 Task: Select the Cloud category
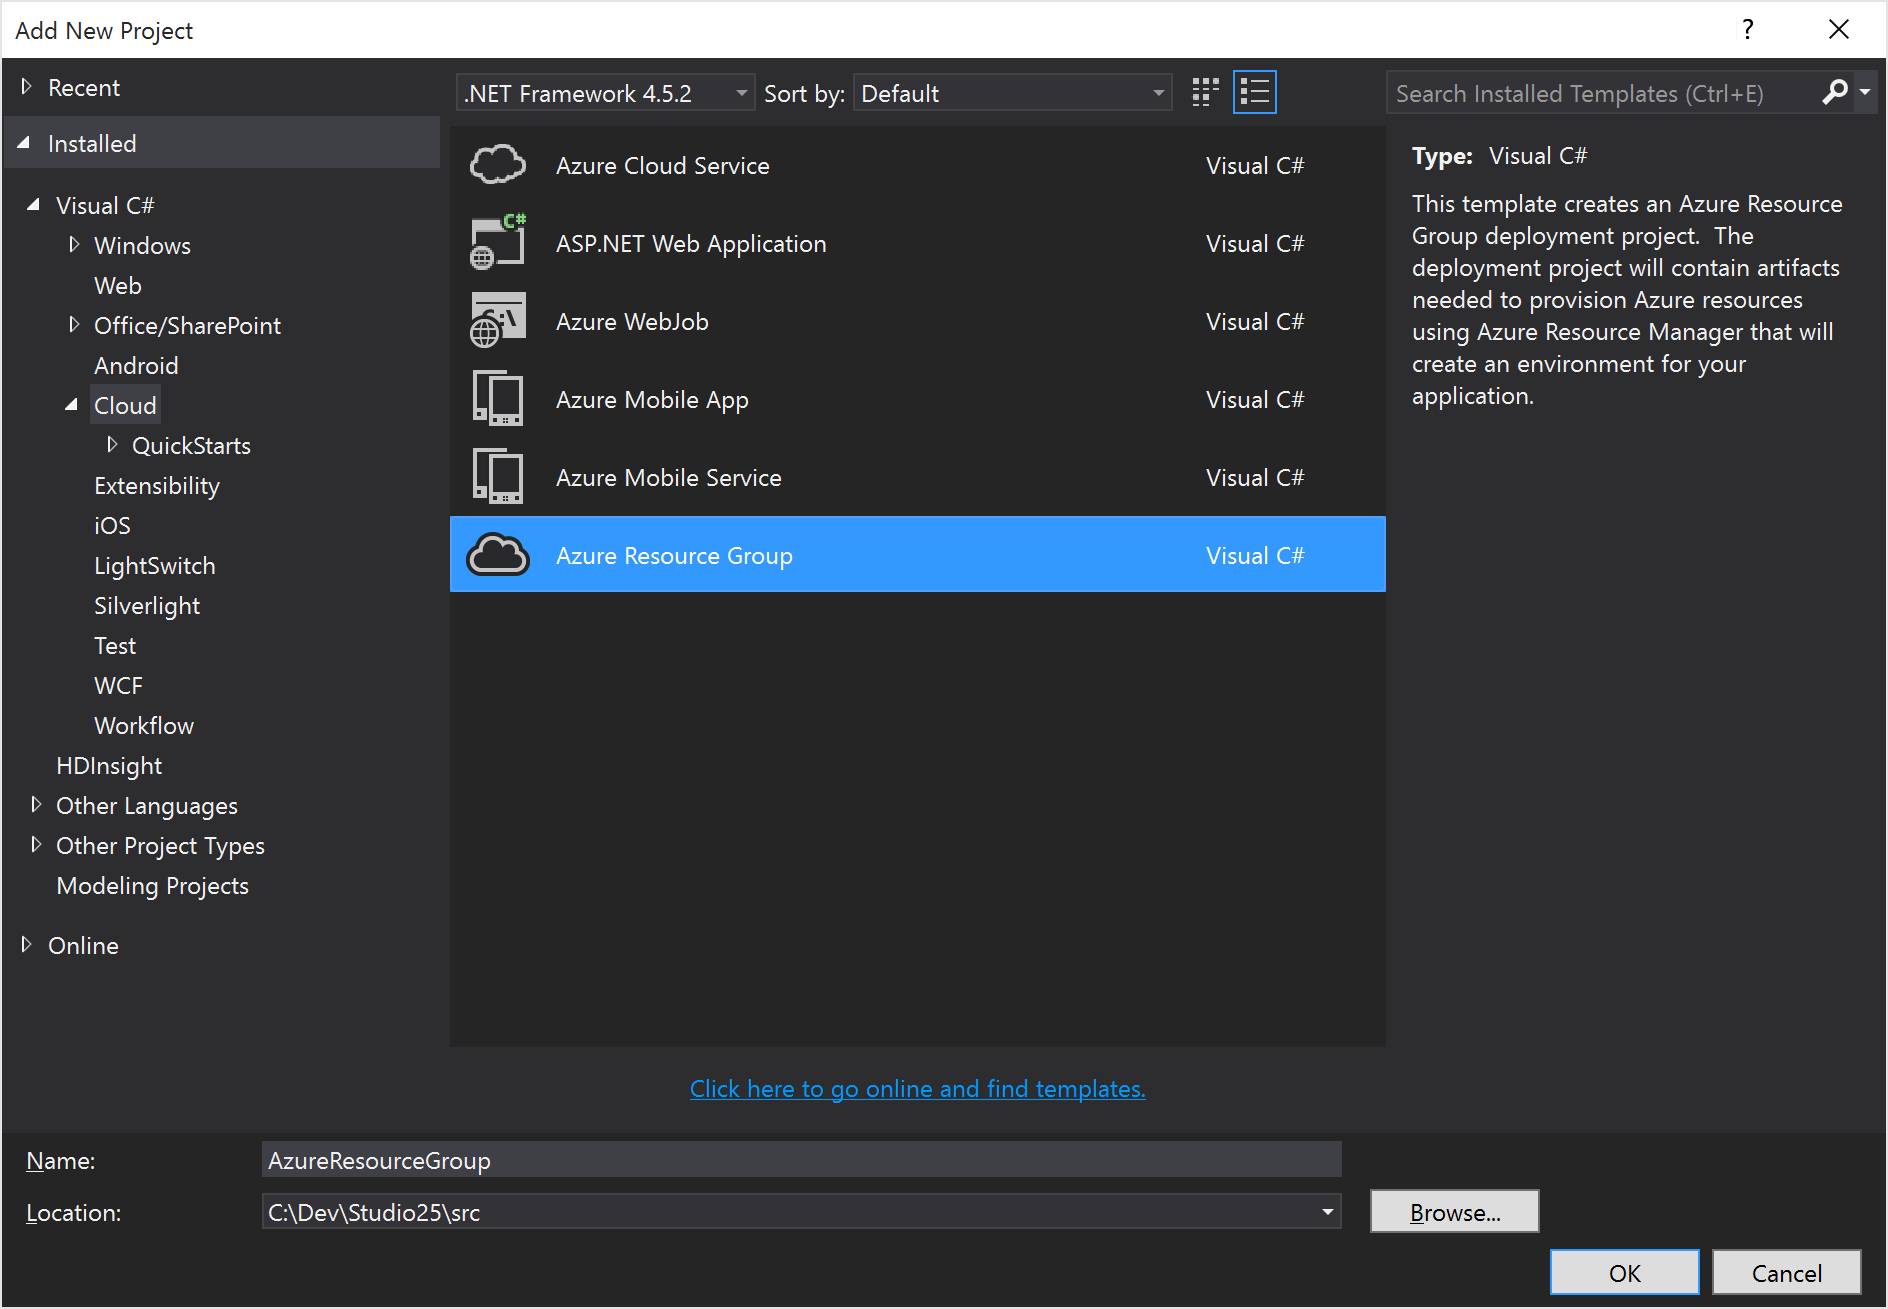point(125,405)
